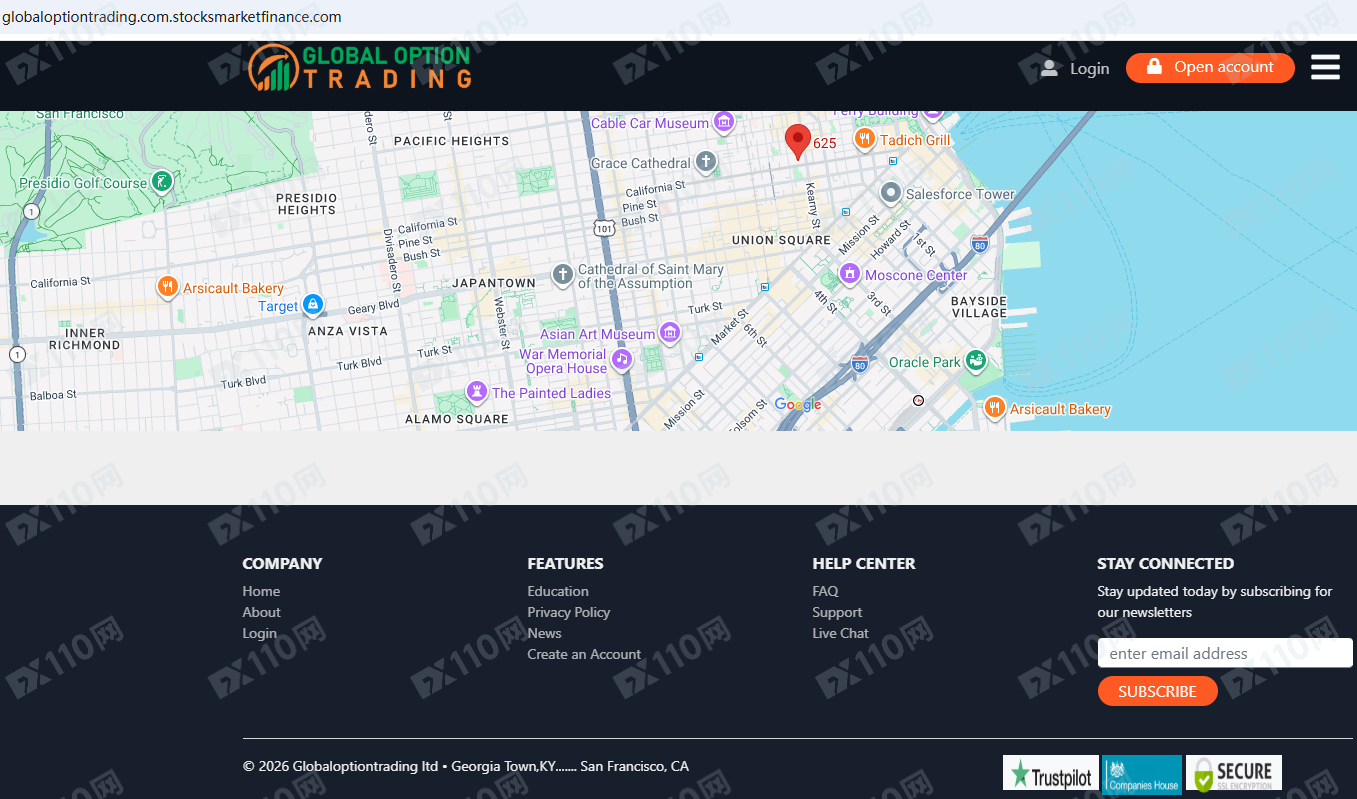1357x799 pixels.
Task: Open the About company link
Action: 261,612
